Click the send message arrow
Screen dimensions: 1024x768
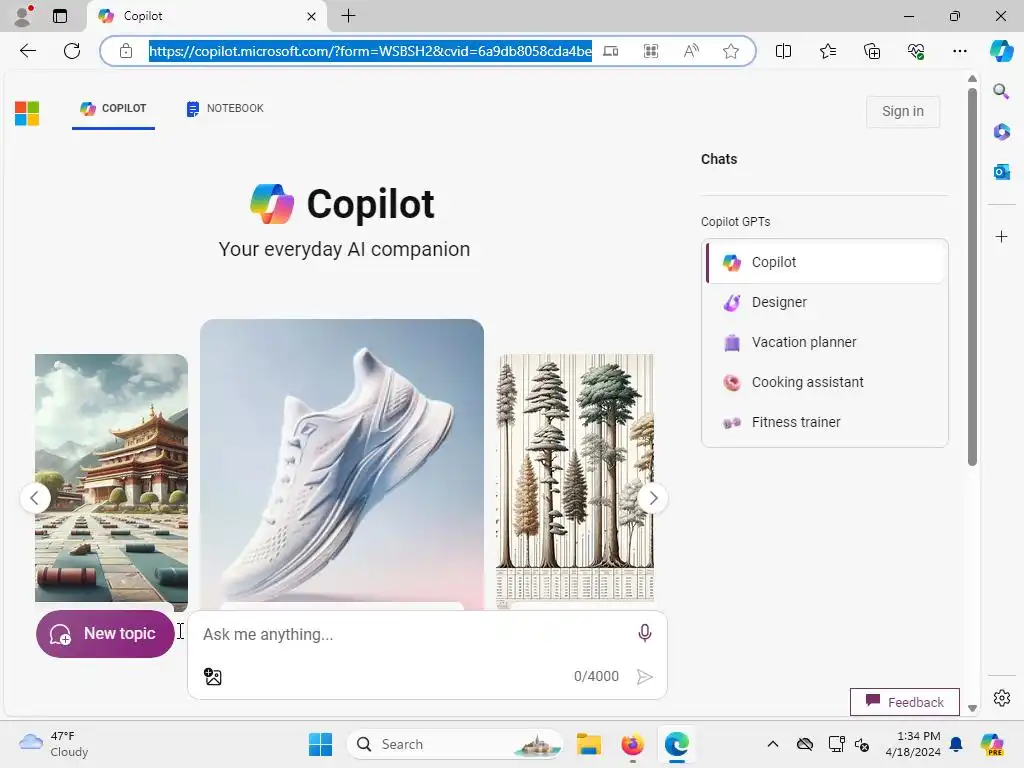tap(645, 677)
